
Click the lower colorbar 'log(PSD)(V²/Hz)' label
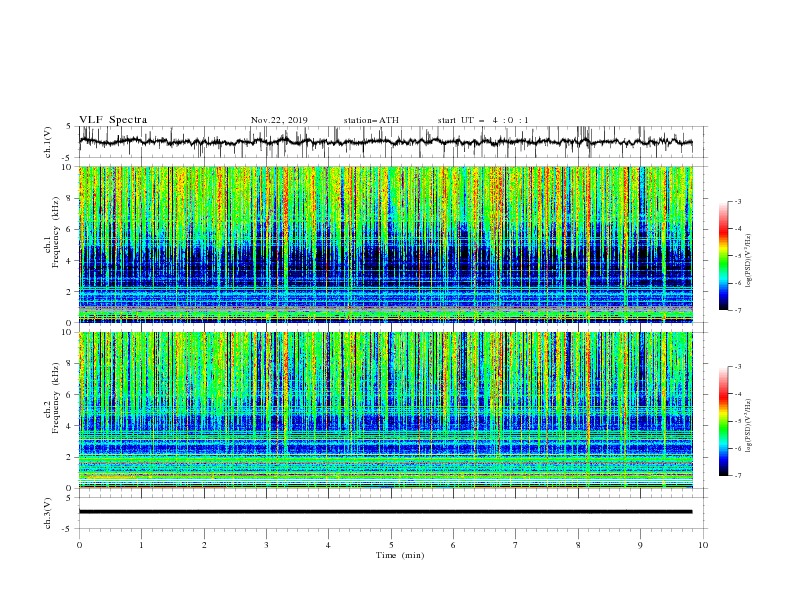pyautogui.click(x=749, y=425)
